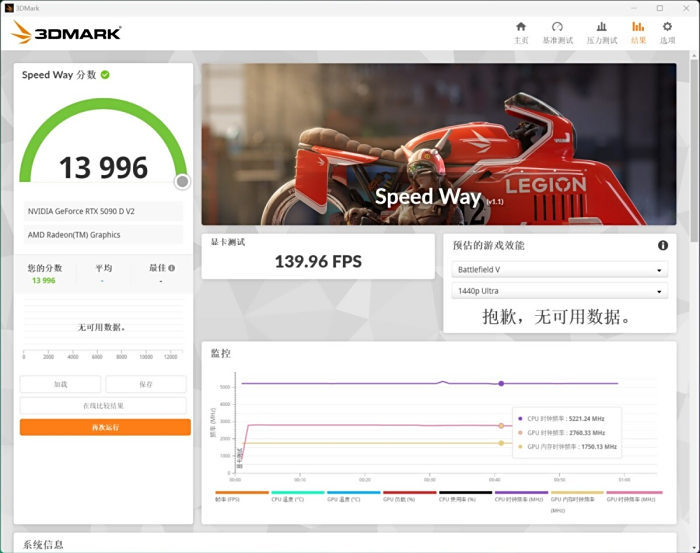Click the orange 再次运行 run again button
700x553 pixels.
click(105, 427)
